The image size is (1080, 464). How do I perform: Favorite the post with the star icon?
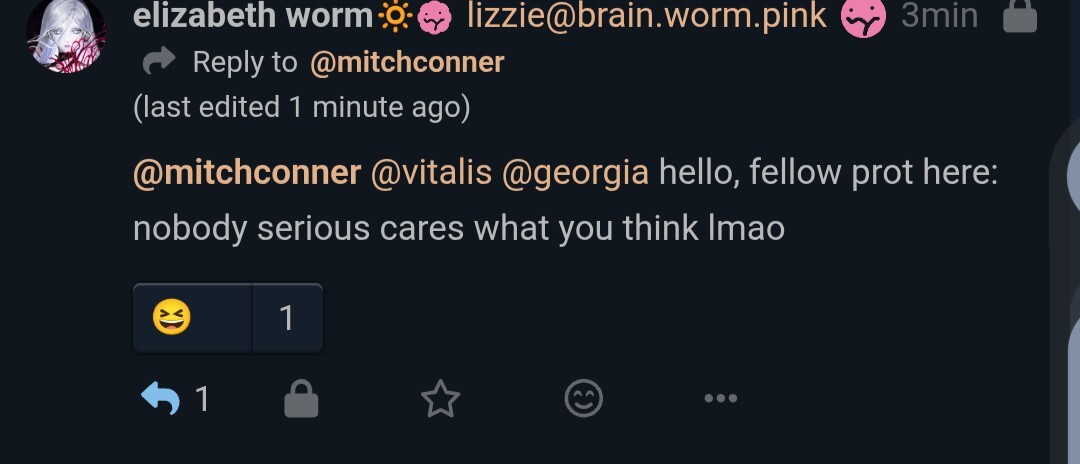pos(440,399)
